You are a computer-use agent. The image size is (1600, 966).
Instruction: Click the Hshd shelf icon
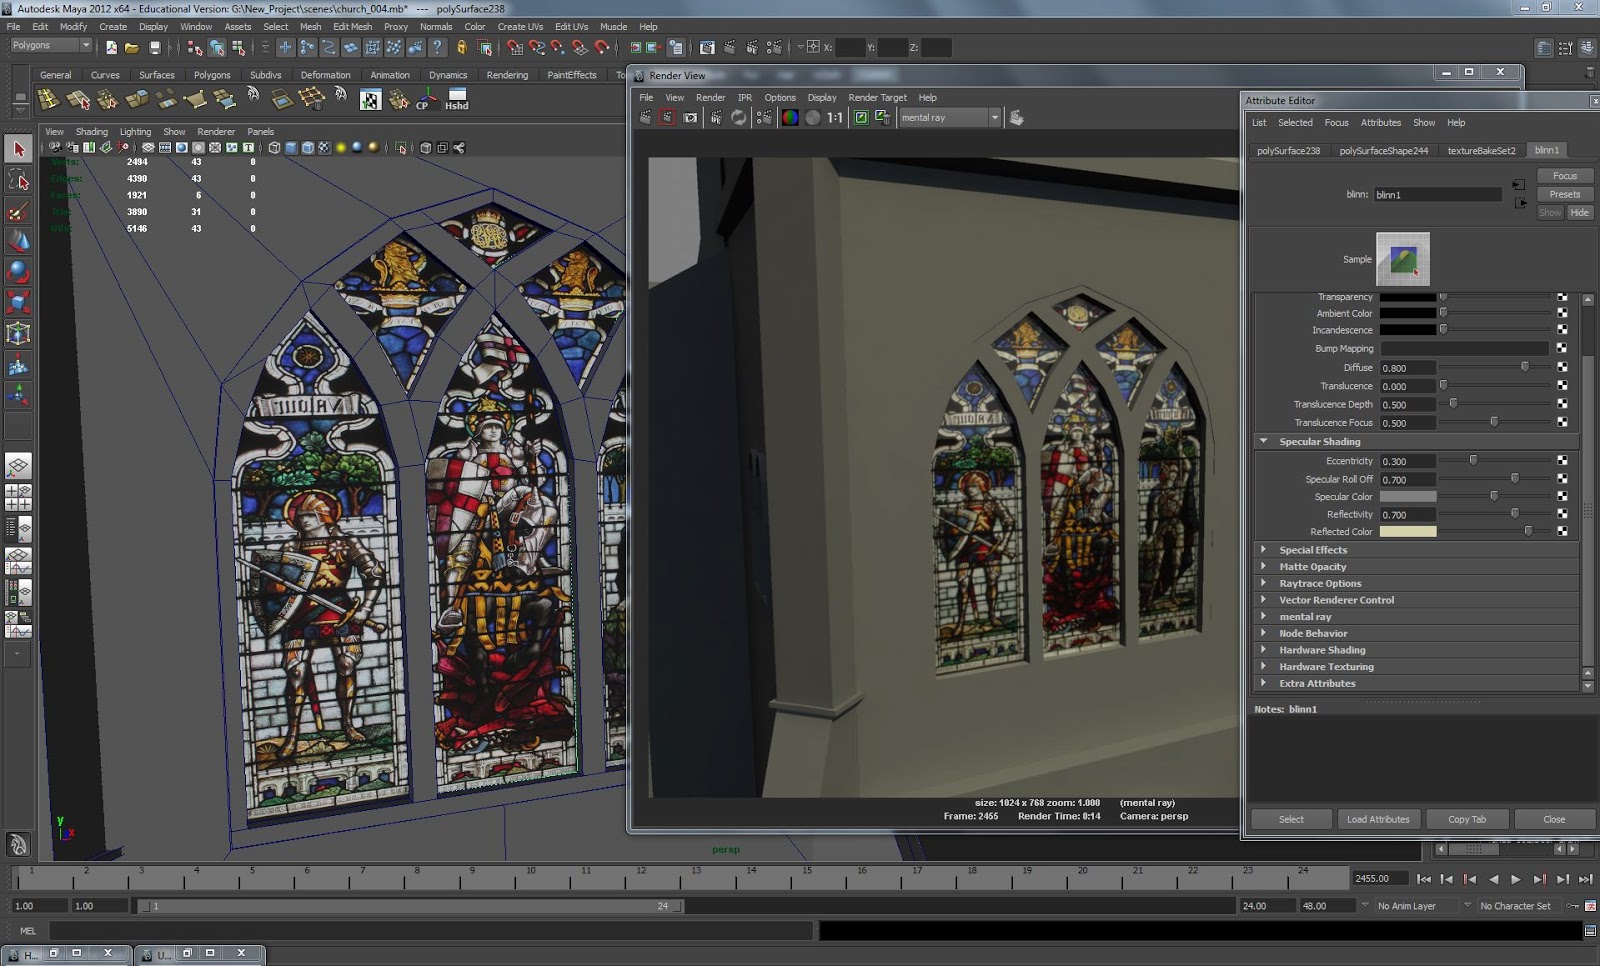coord(457,98)
